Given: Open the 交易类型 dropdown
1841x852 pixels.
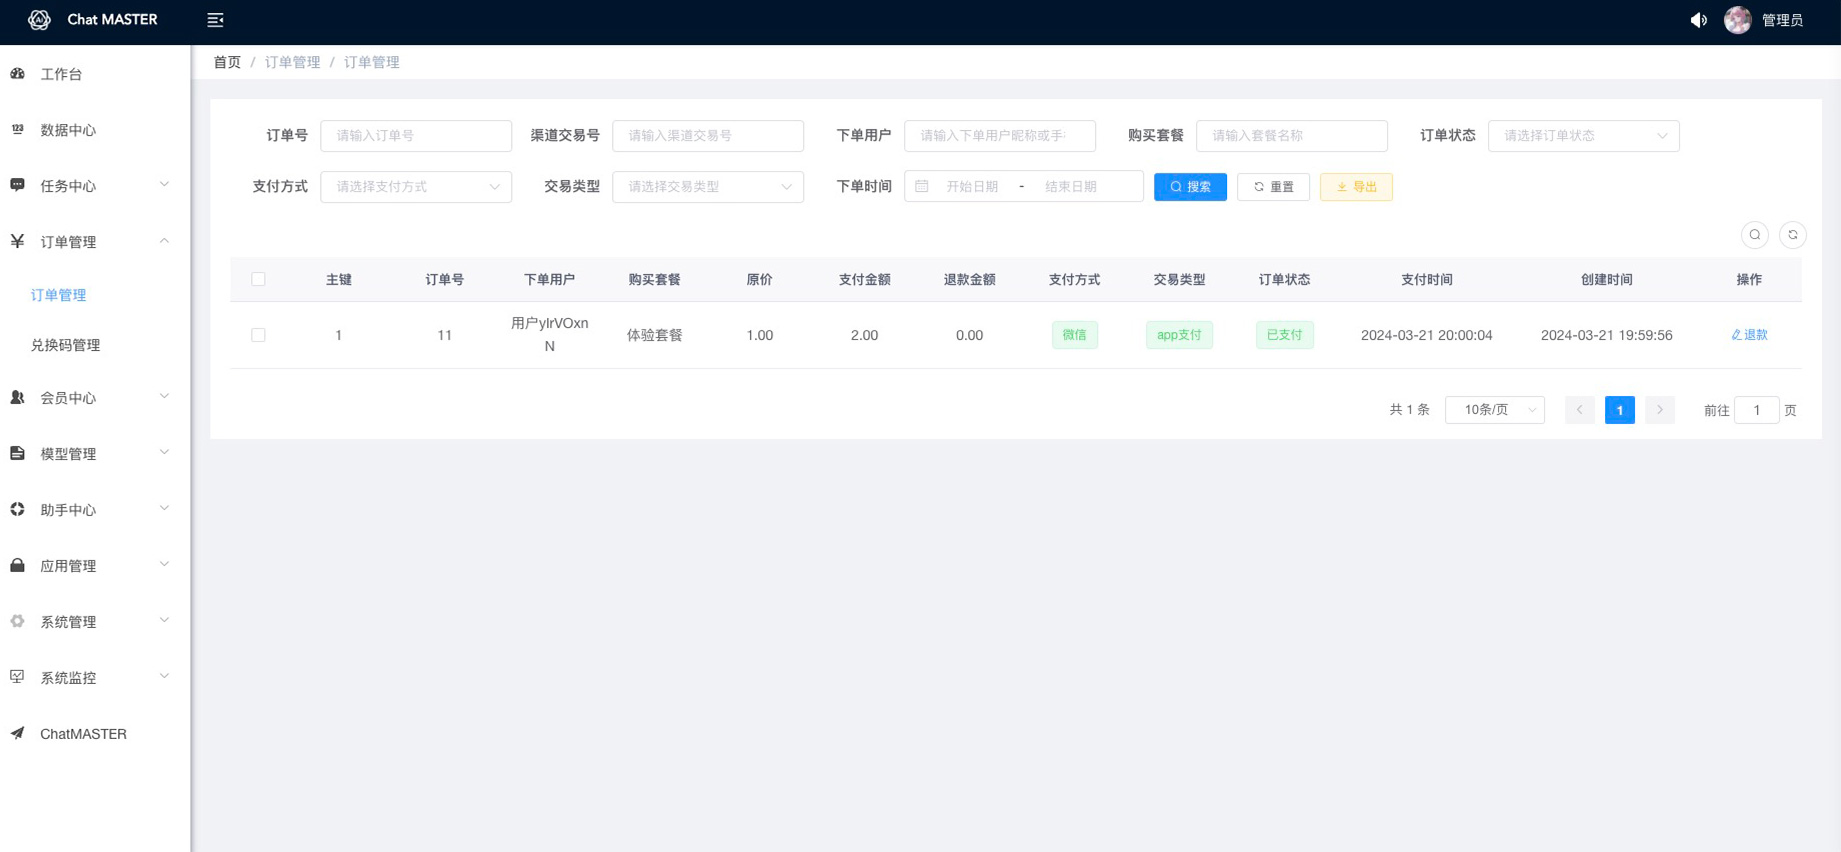Looking at the screenshot, I should click(708, 187).
